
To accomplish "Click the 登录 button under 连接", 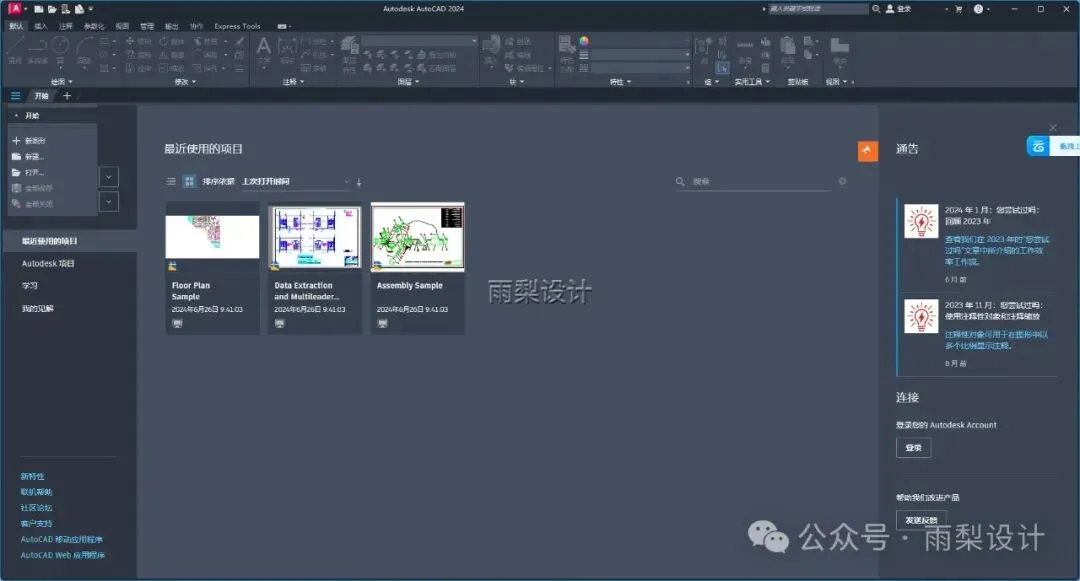I will coord(913,447).
